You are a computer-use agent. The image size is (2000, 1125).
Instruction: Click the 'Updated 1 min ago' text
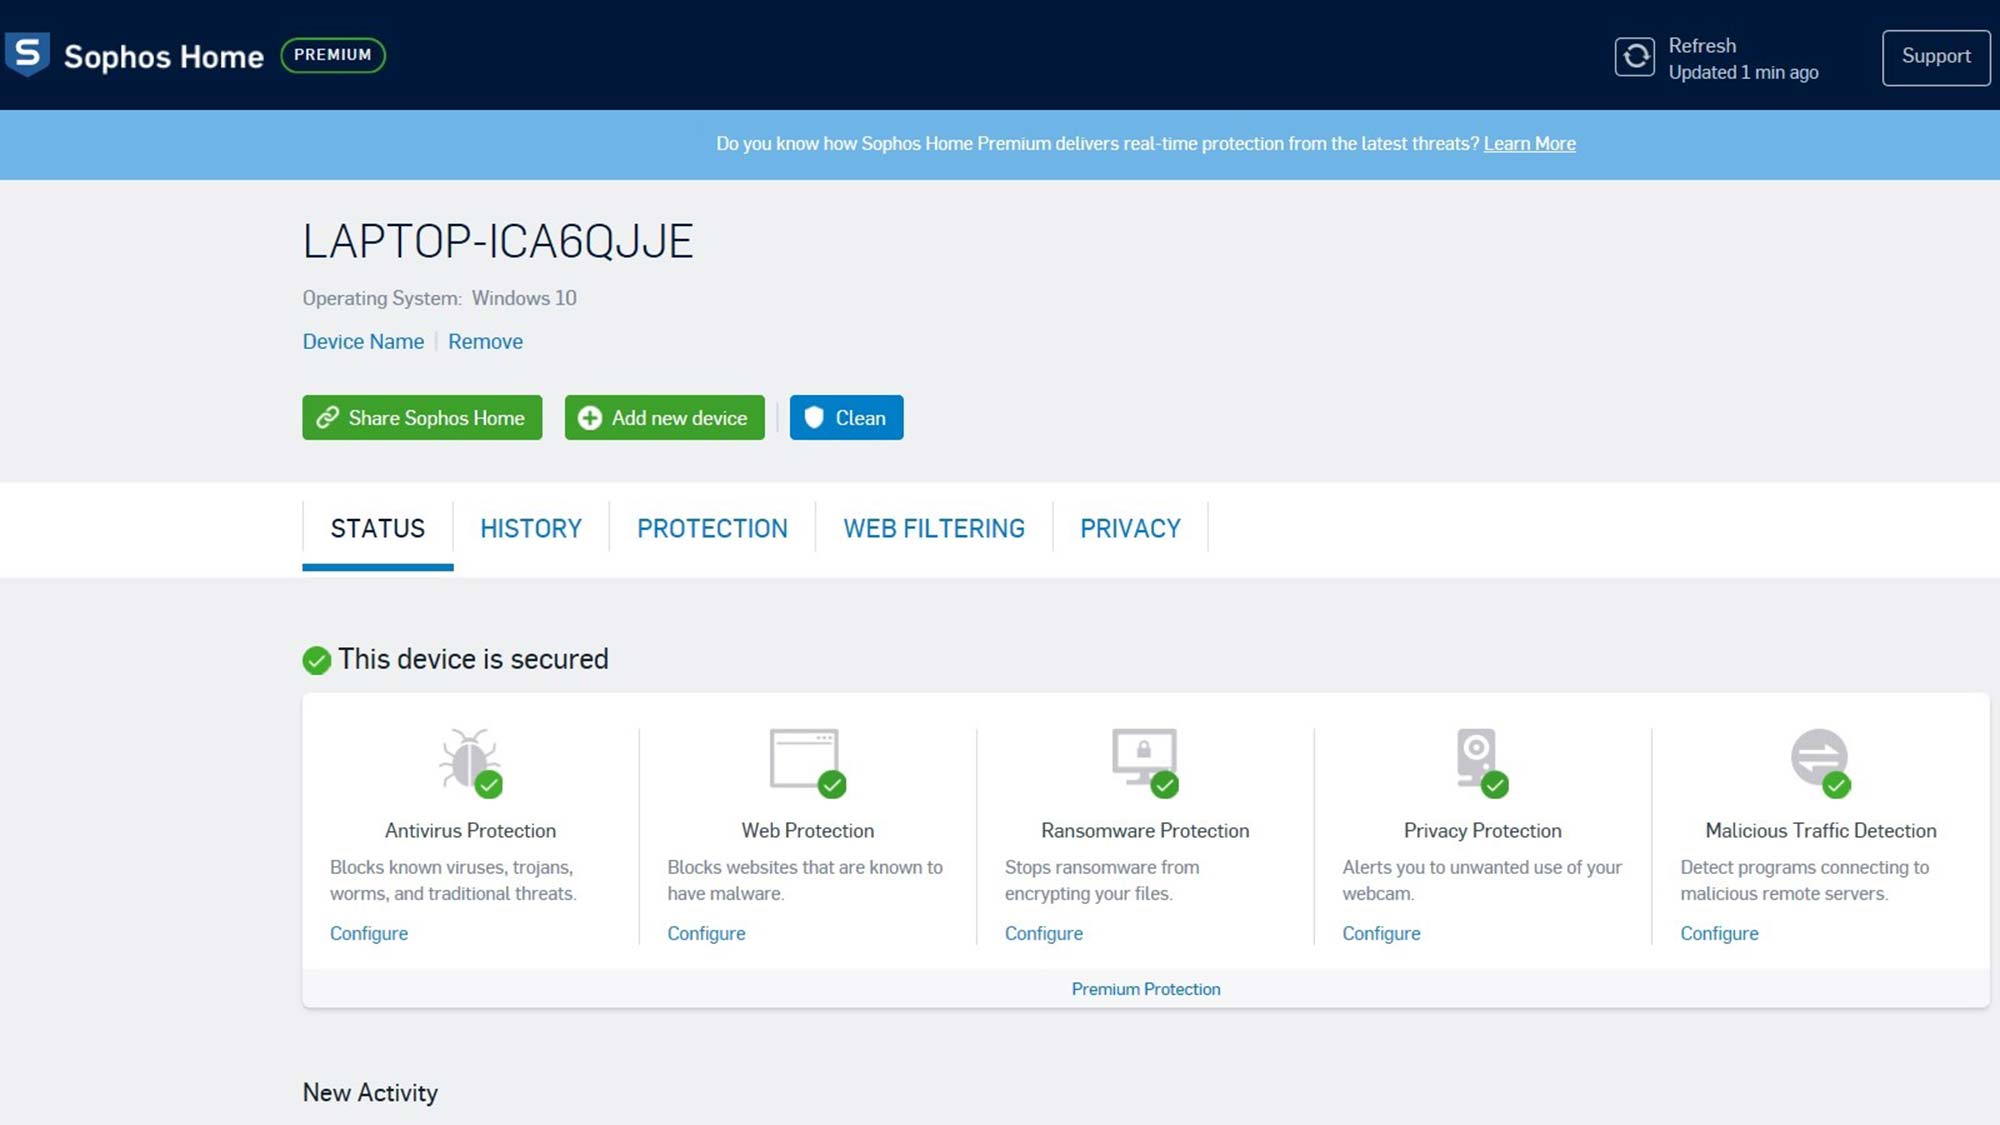coord(1743,72)
